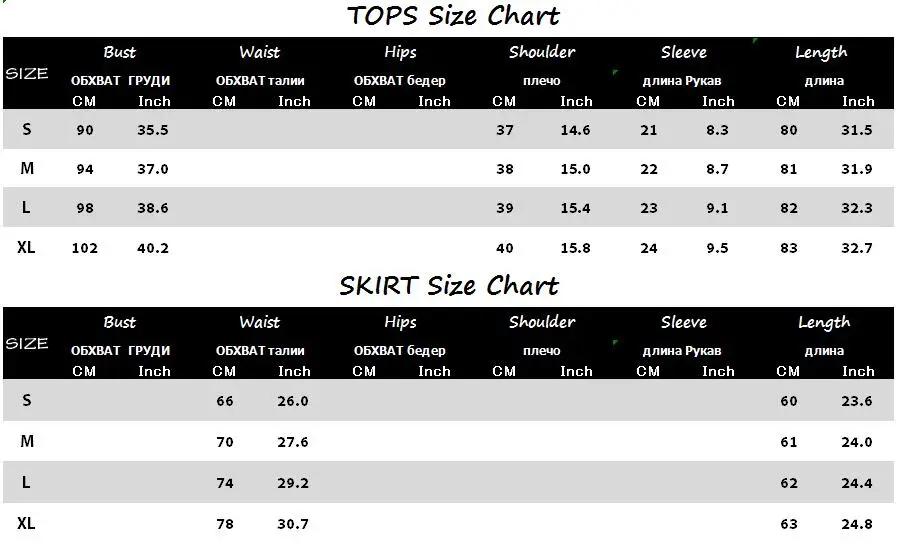Click skirt length value 24.4 inch
This screenshot has width=897, height=556.
[856, 483]
